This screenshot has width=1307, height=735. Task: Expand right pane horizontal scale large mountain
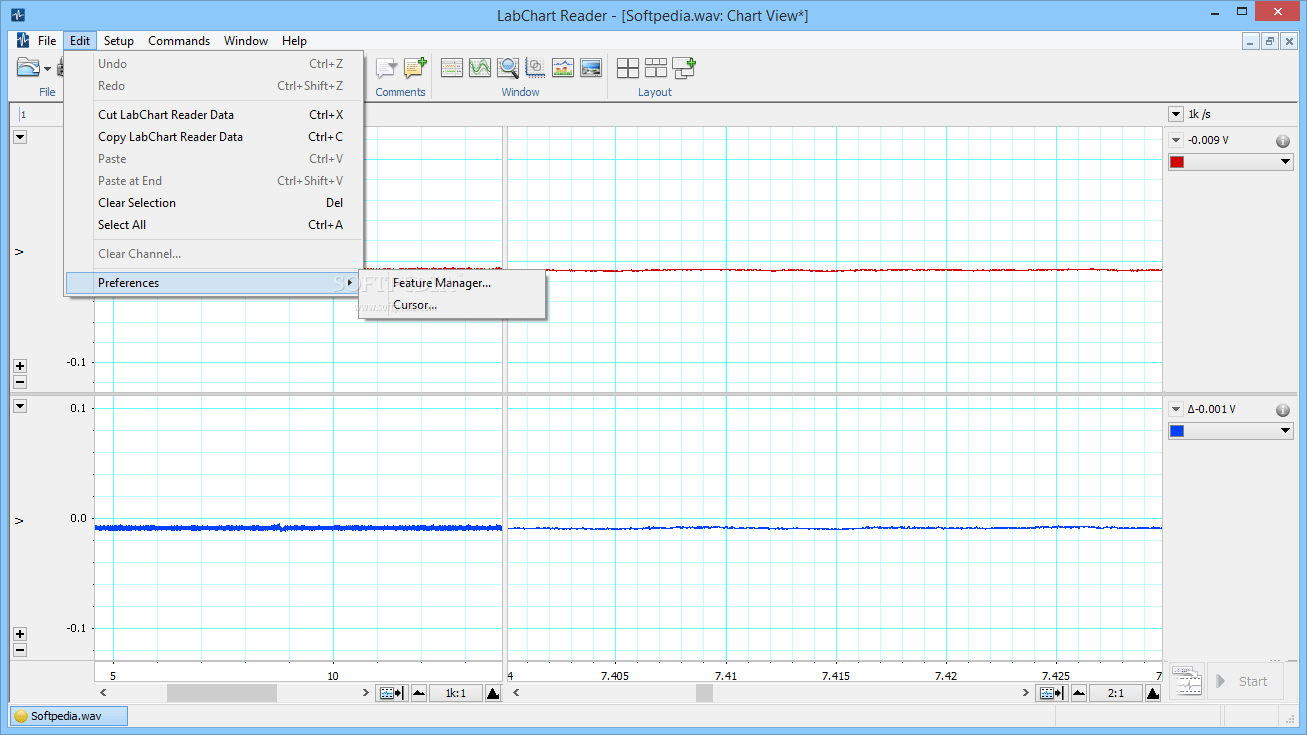[1153, 693]
